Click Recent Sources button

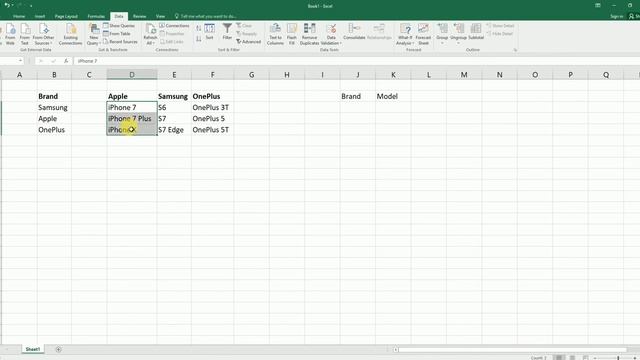coord(120,41)
